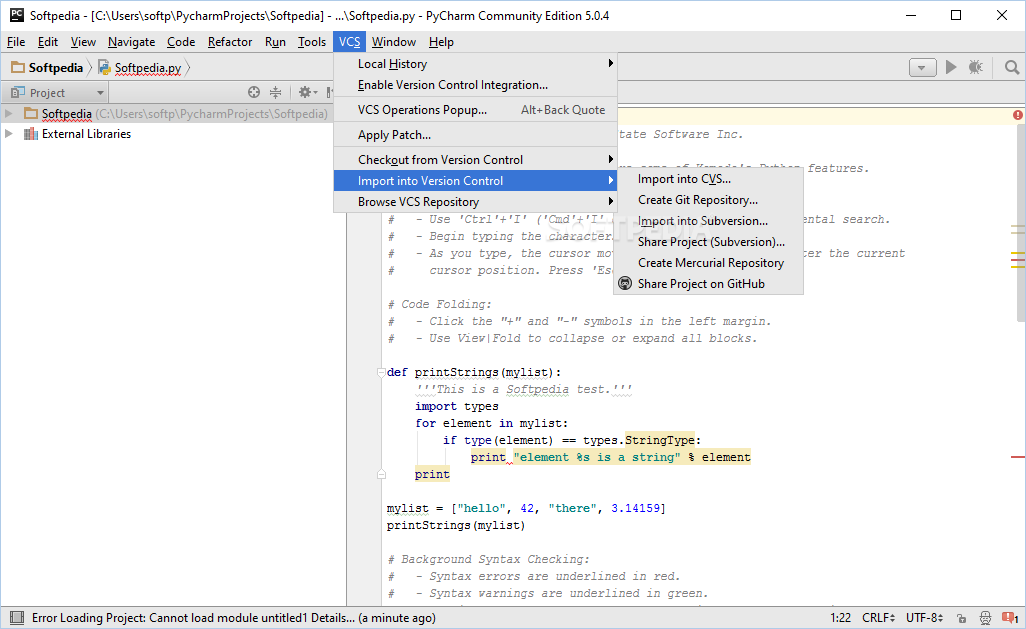Screen dimensions: 1026x629
Task: Click the fold end marker near print line
Action: [381, 475]
